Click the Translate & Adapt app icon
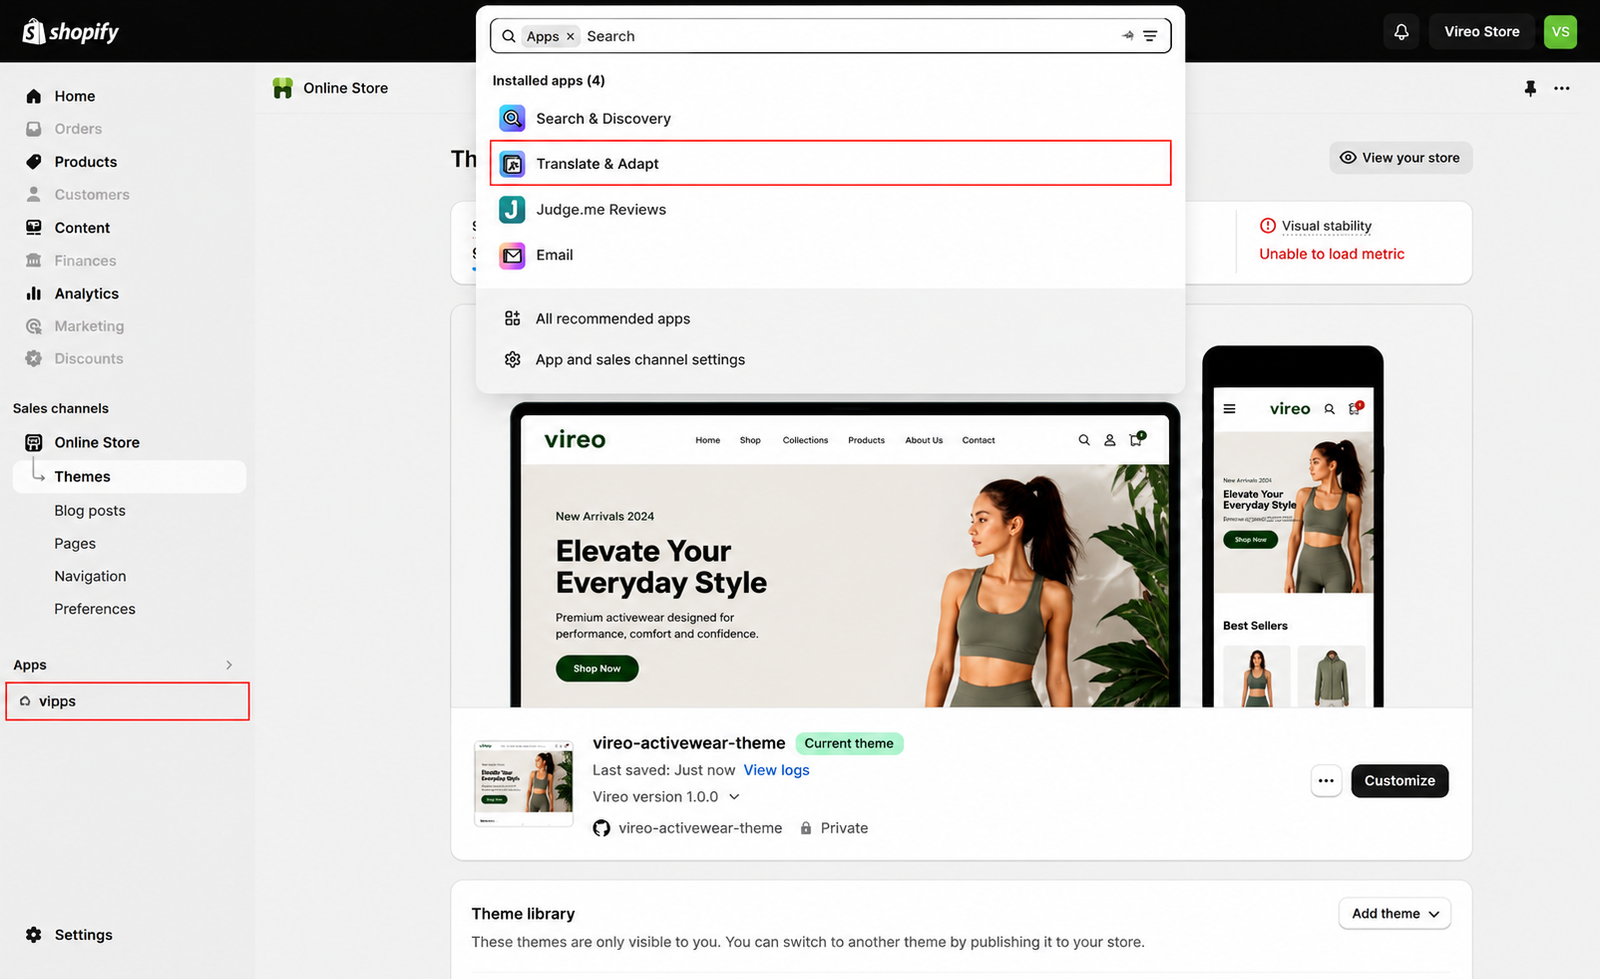The height and width of the screenshot is (979, 1600). click(x=512, y=164)
